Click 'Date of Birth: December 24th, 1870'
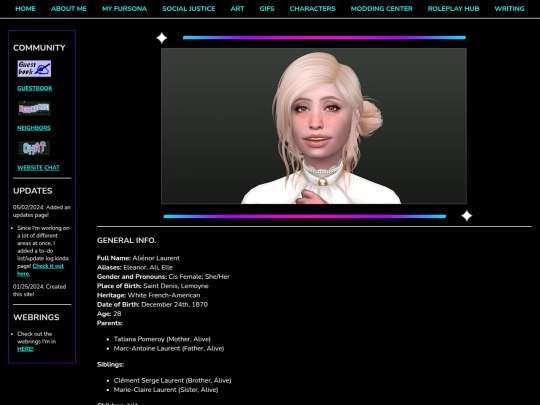The image size is (540, 405). click(152, 304)
